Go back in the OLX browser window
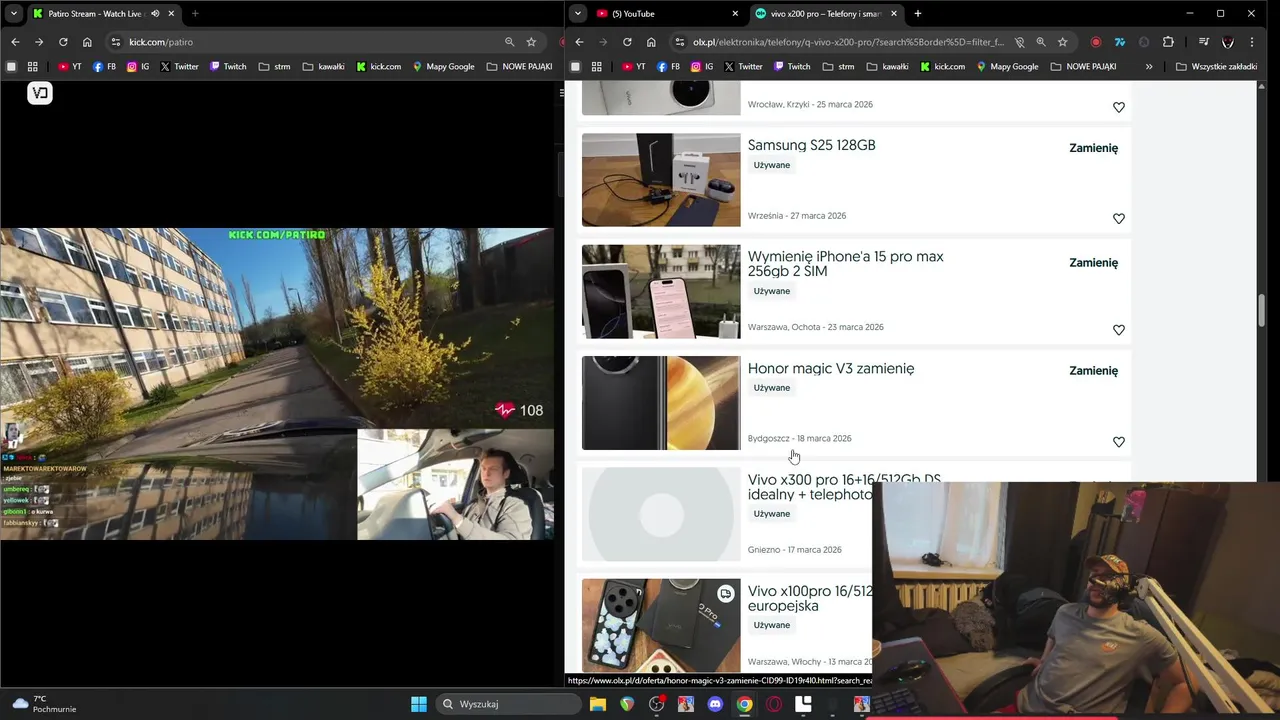1280x720 pixels. click(x=579, y=42)
